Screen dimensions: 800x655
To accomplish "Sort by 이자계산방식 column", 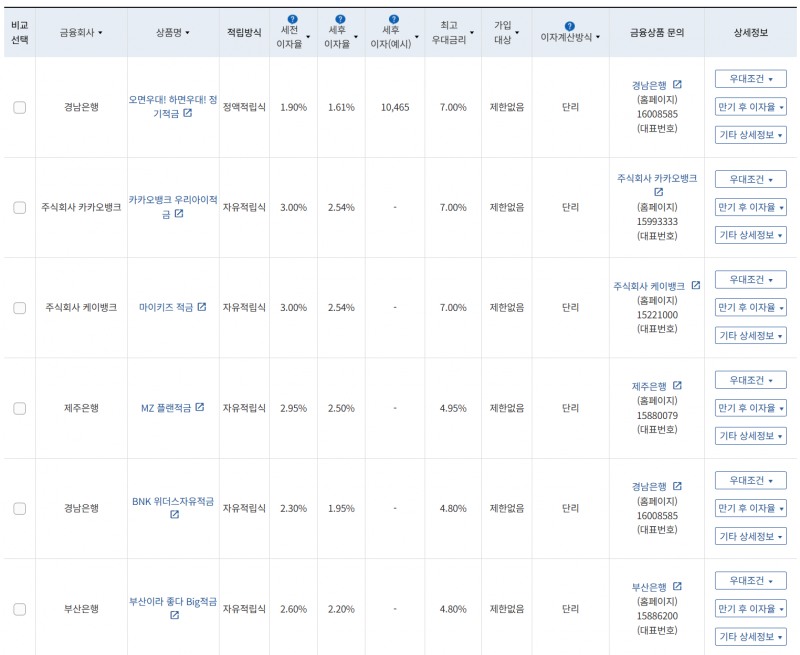I will click(570, 37).
